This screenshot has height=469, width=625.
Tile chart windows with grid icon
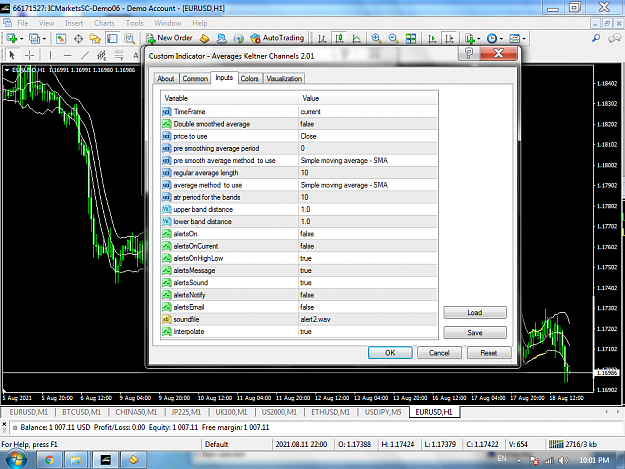(x=411, y=39)
